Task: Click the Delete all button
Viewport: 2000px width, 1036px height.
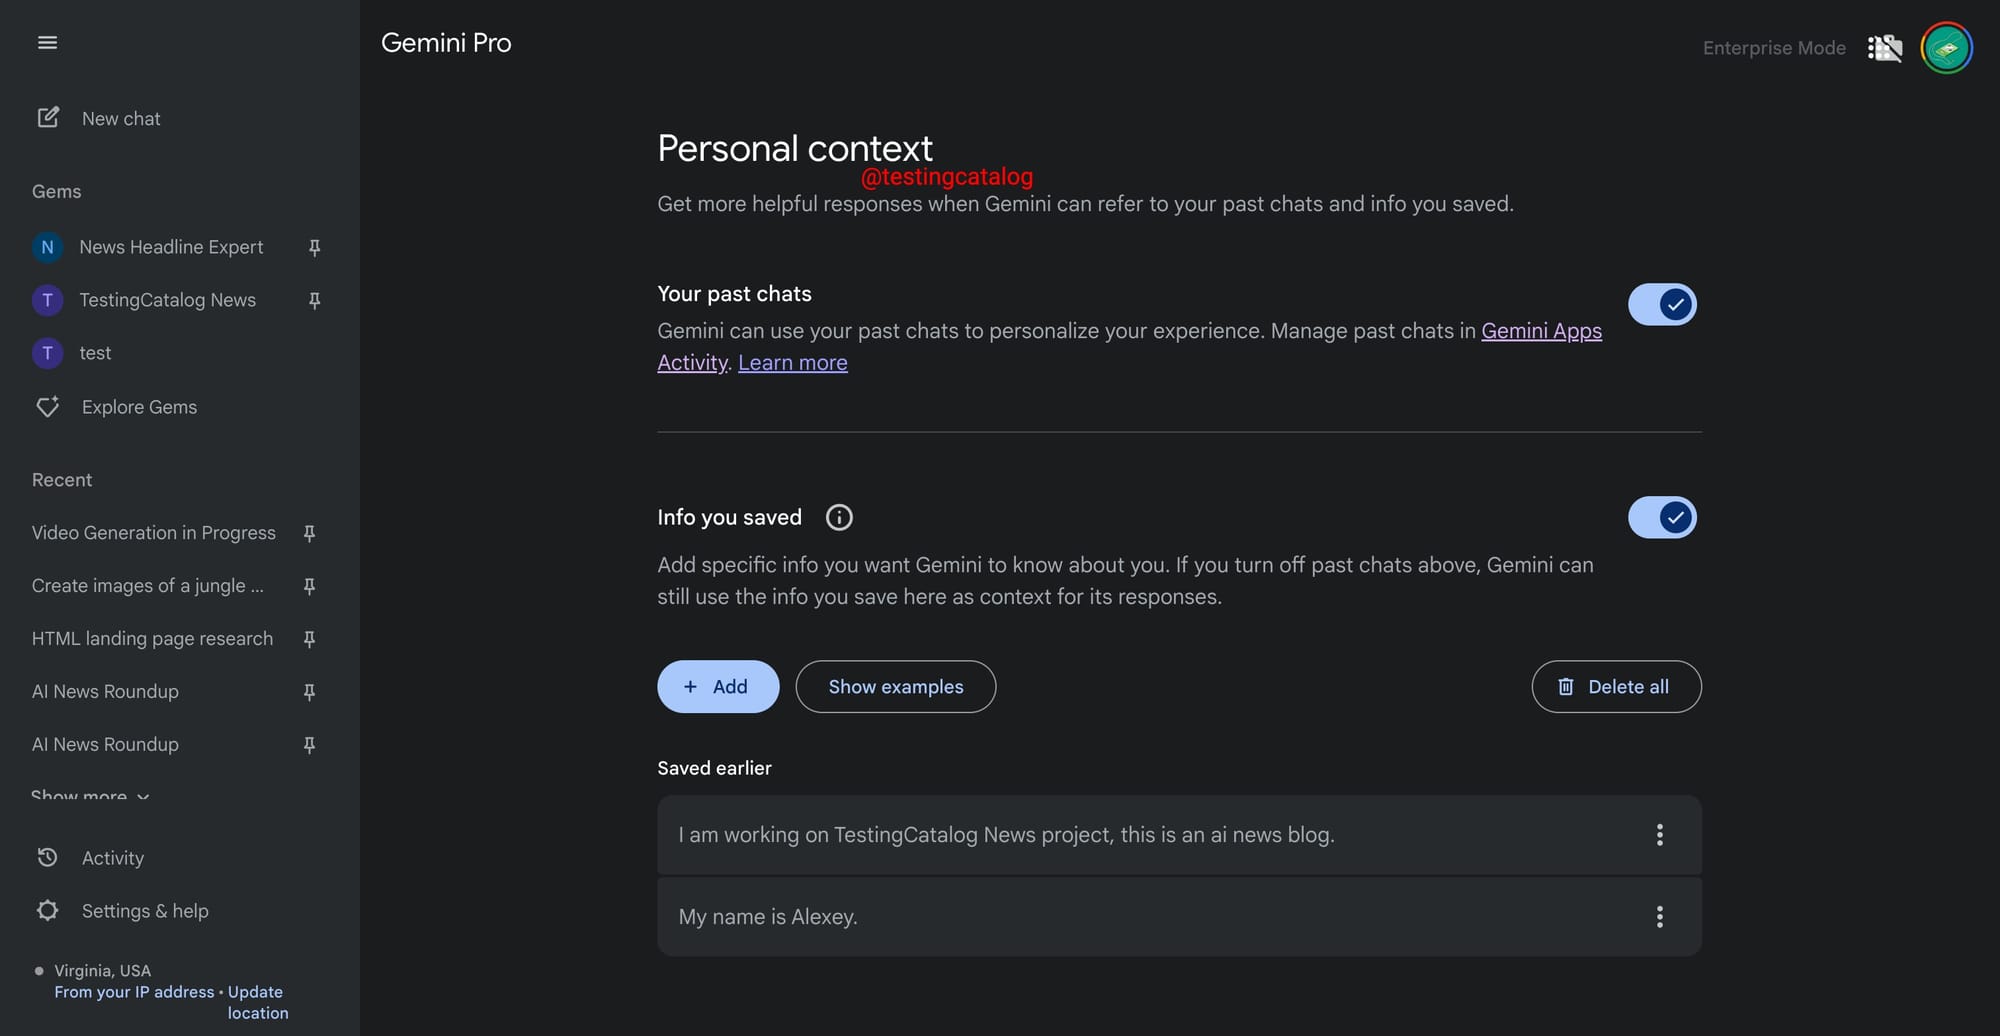Action: [1615, 687]
